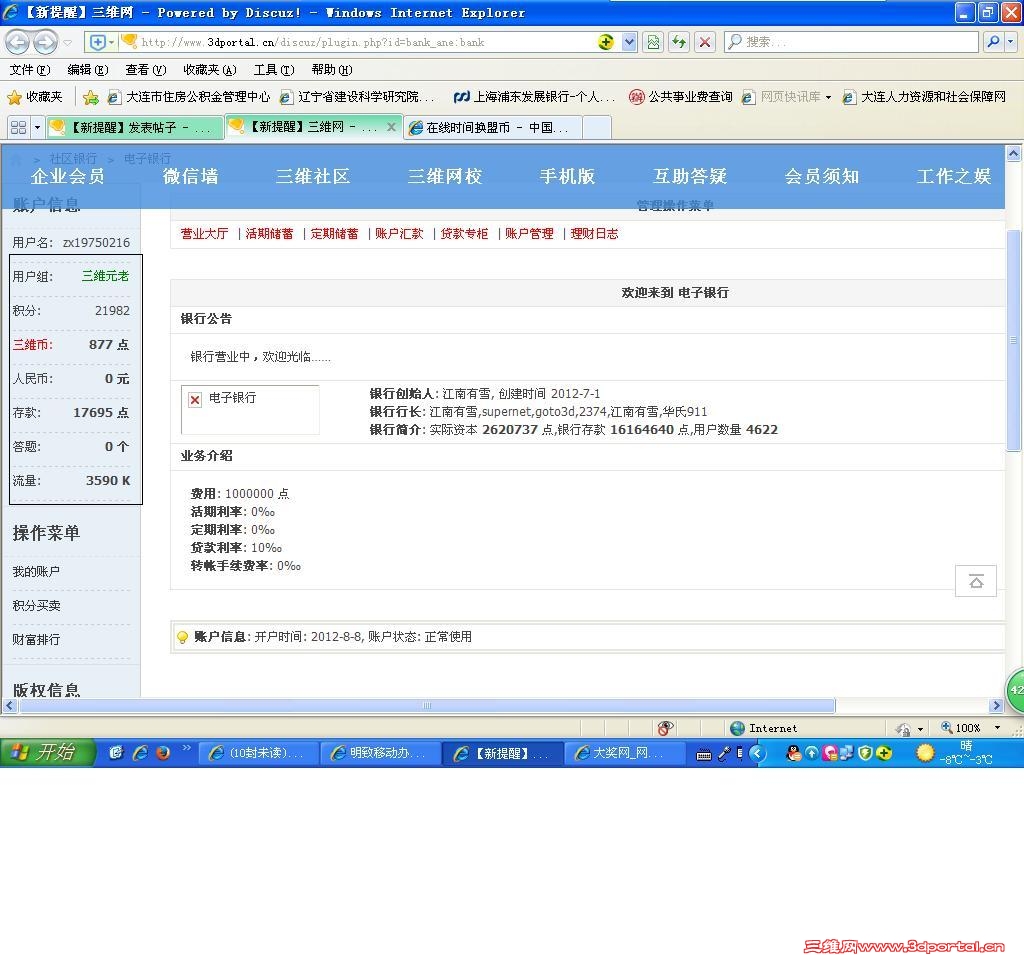Click the browser Forward arrow button

click(x=45, y=42)
